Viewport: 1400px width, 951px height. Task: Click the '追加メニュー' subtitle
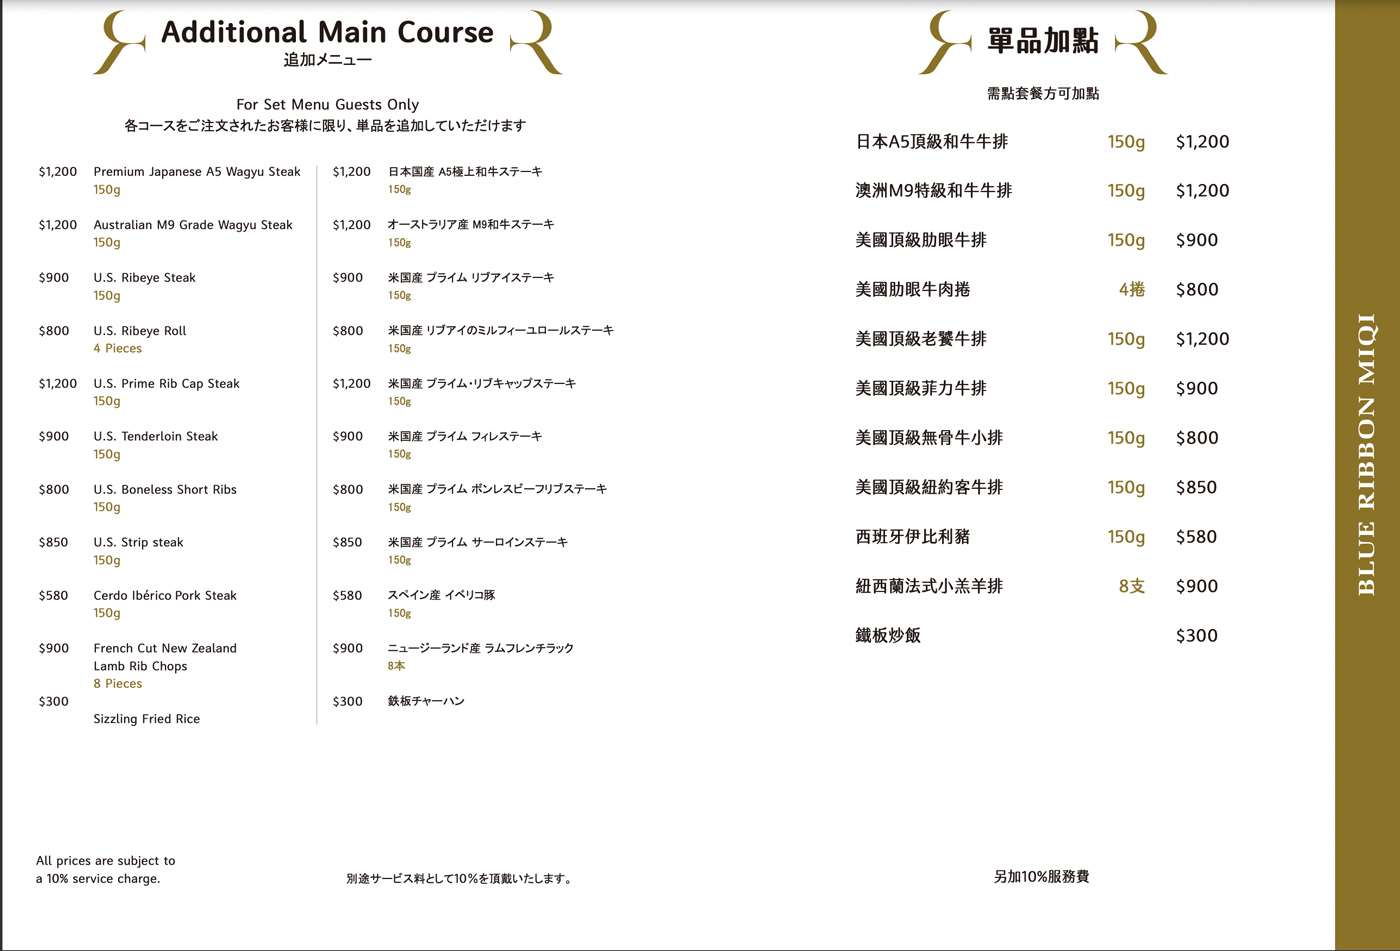pyautogui.click(x=328, y=60)
